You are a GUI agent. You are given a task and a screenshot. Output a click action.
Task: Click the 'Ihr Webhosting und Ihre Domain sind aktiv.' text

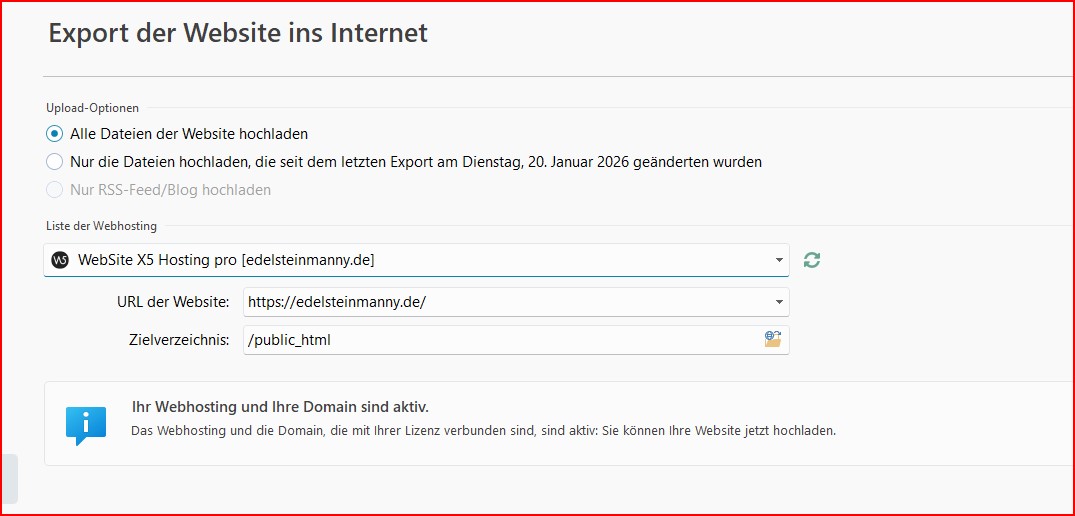click(280, 407)
